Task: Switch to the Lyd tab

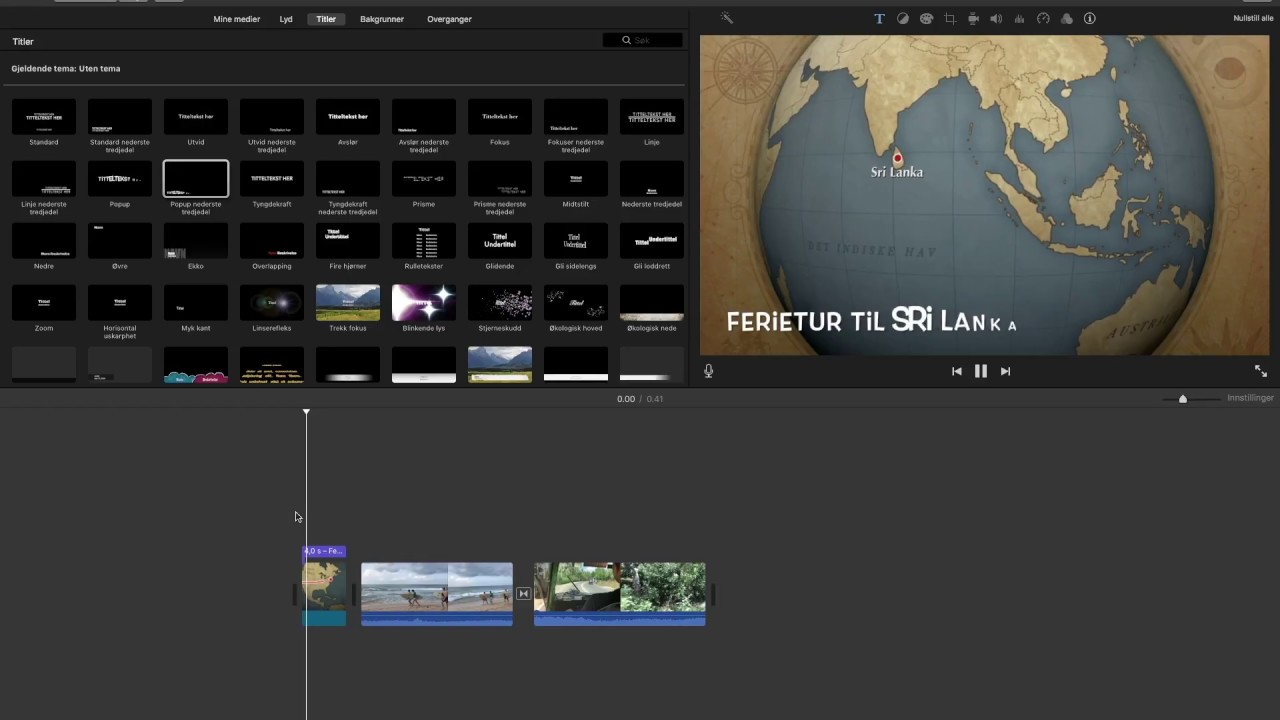Action: [286, 19]
